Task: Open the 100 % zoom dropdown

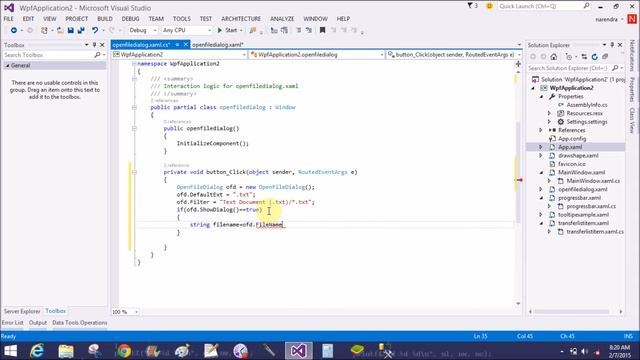Action: point(125,312)
